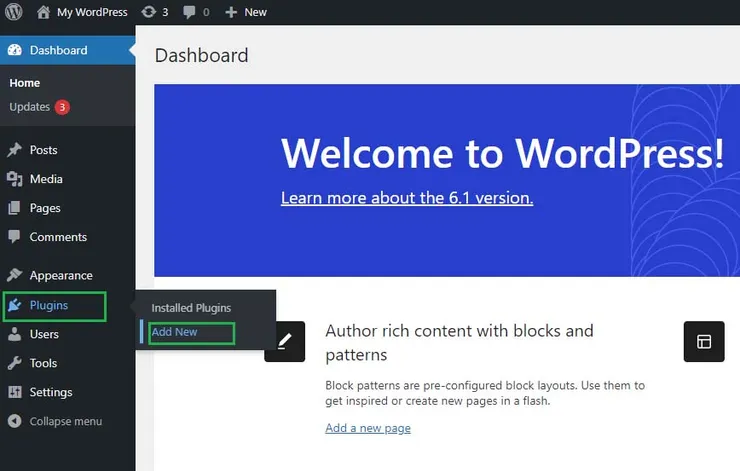The width and height of the screenshot is (740, 471).
Task: Click the pencil edit icon tile
Action: (285, 342)
